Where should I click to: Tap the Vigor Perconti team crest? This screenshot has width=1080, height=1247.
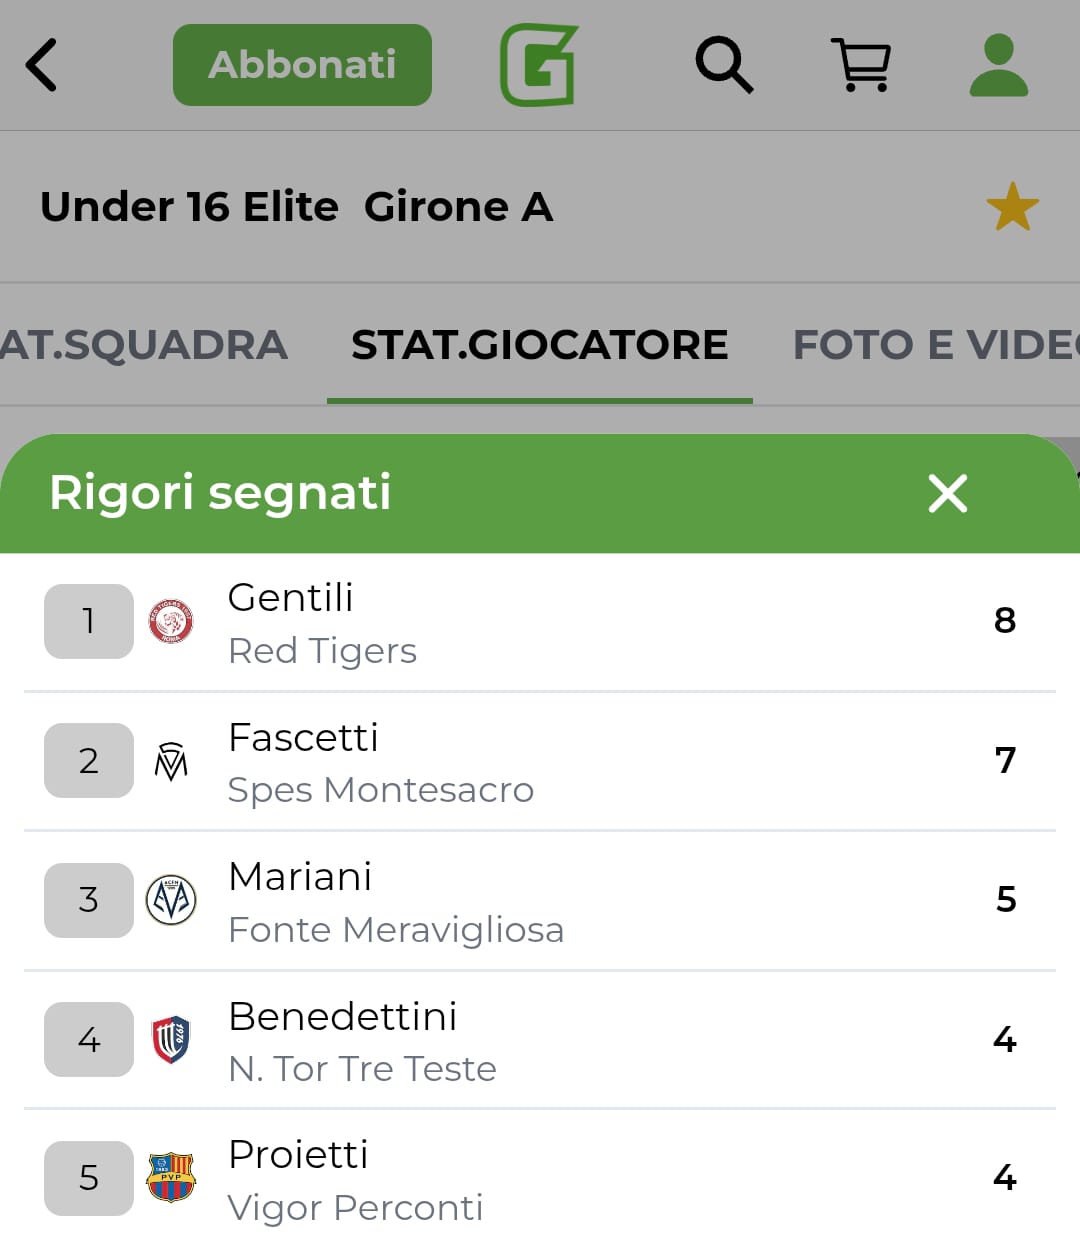tap(171, 1178)
